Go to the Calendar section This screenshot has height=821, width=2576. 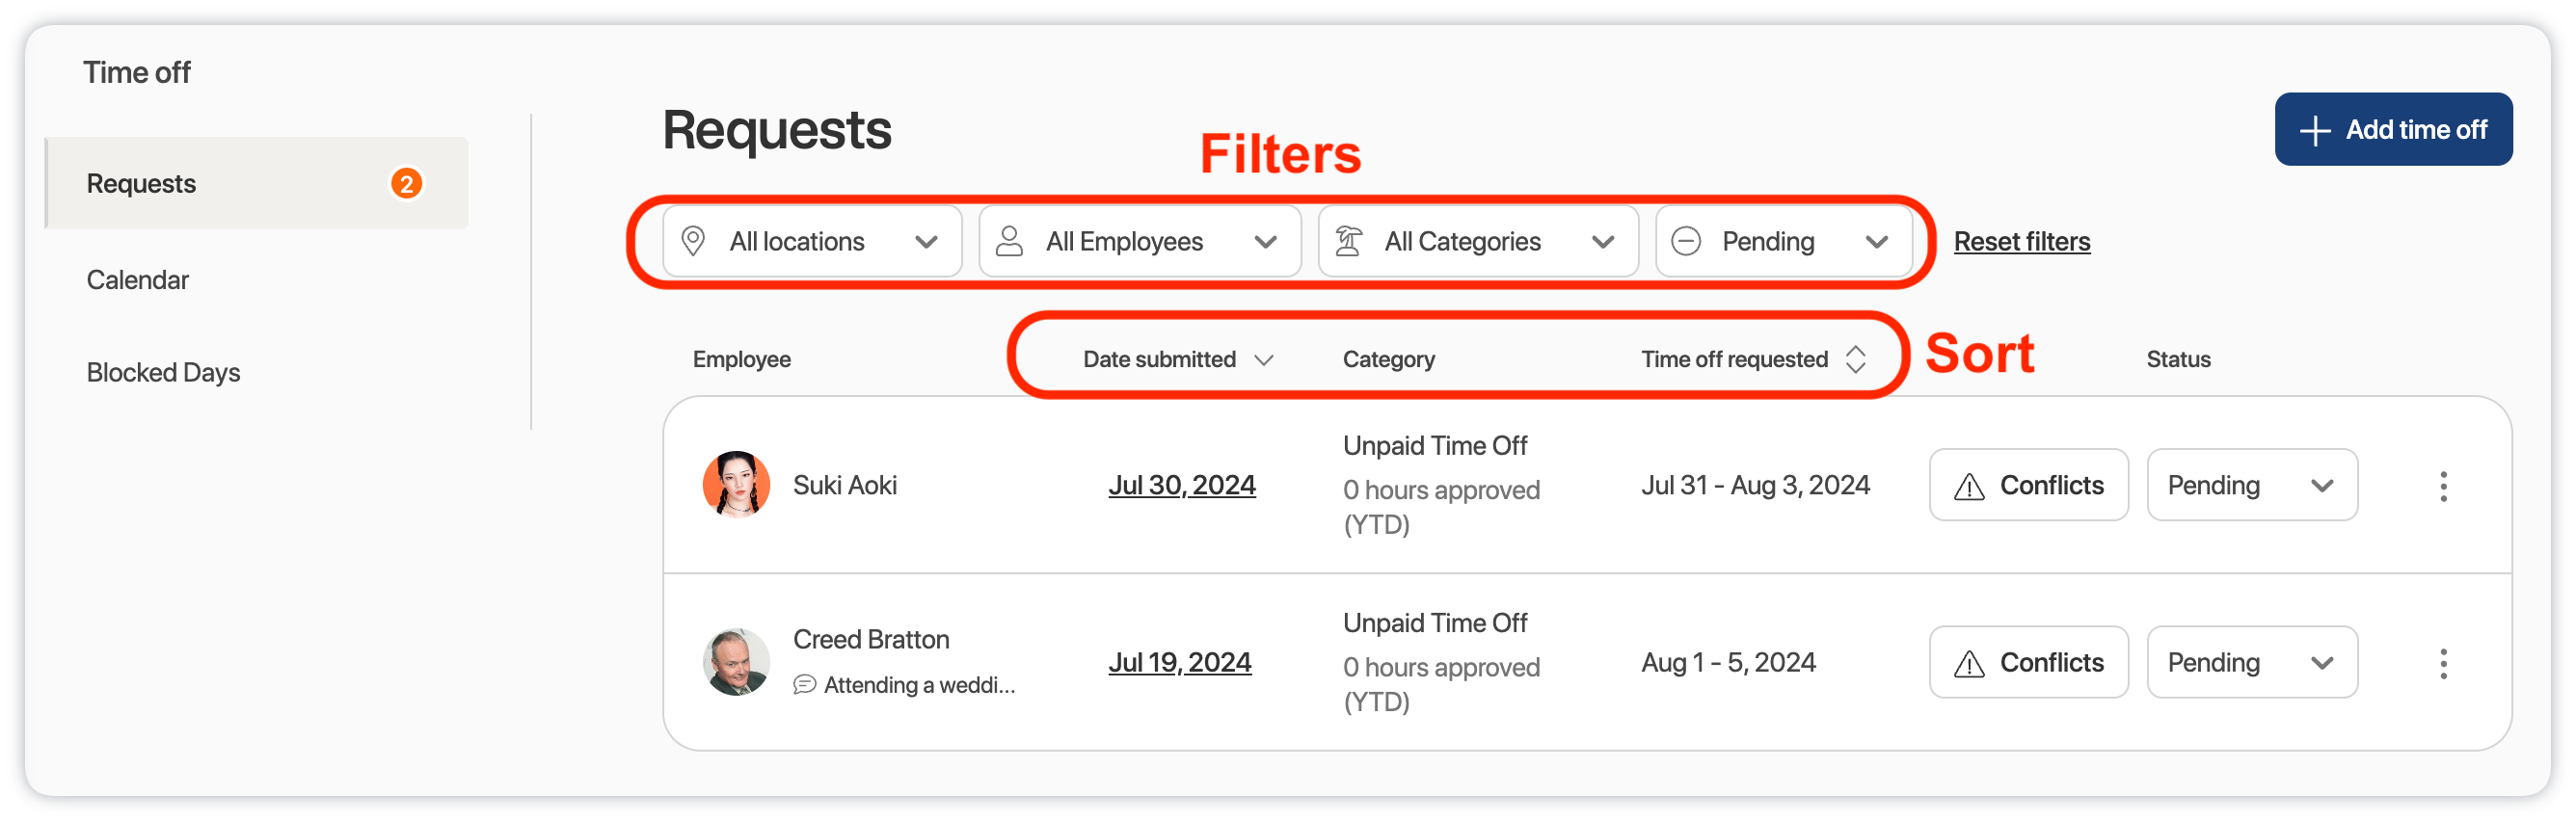point(138,280)
